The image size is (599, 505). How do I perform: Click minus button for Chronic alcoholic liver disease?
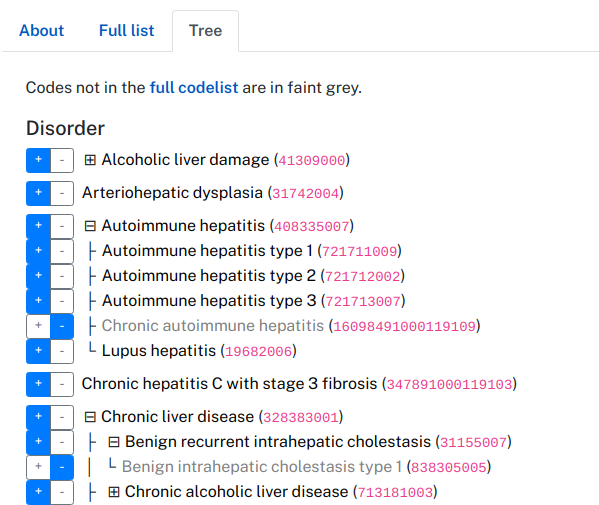62,492
